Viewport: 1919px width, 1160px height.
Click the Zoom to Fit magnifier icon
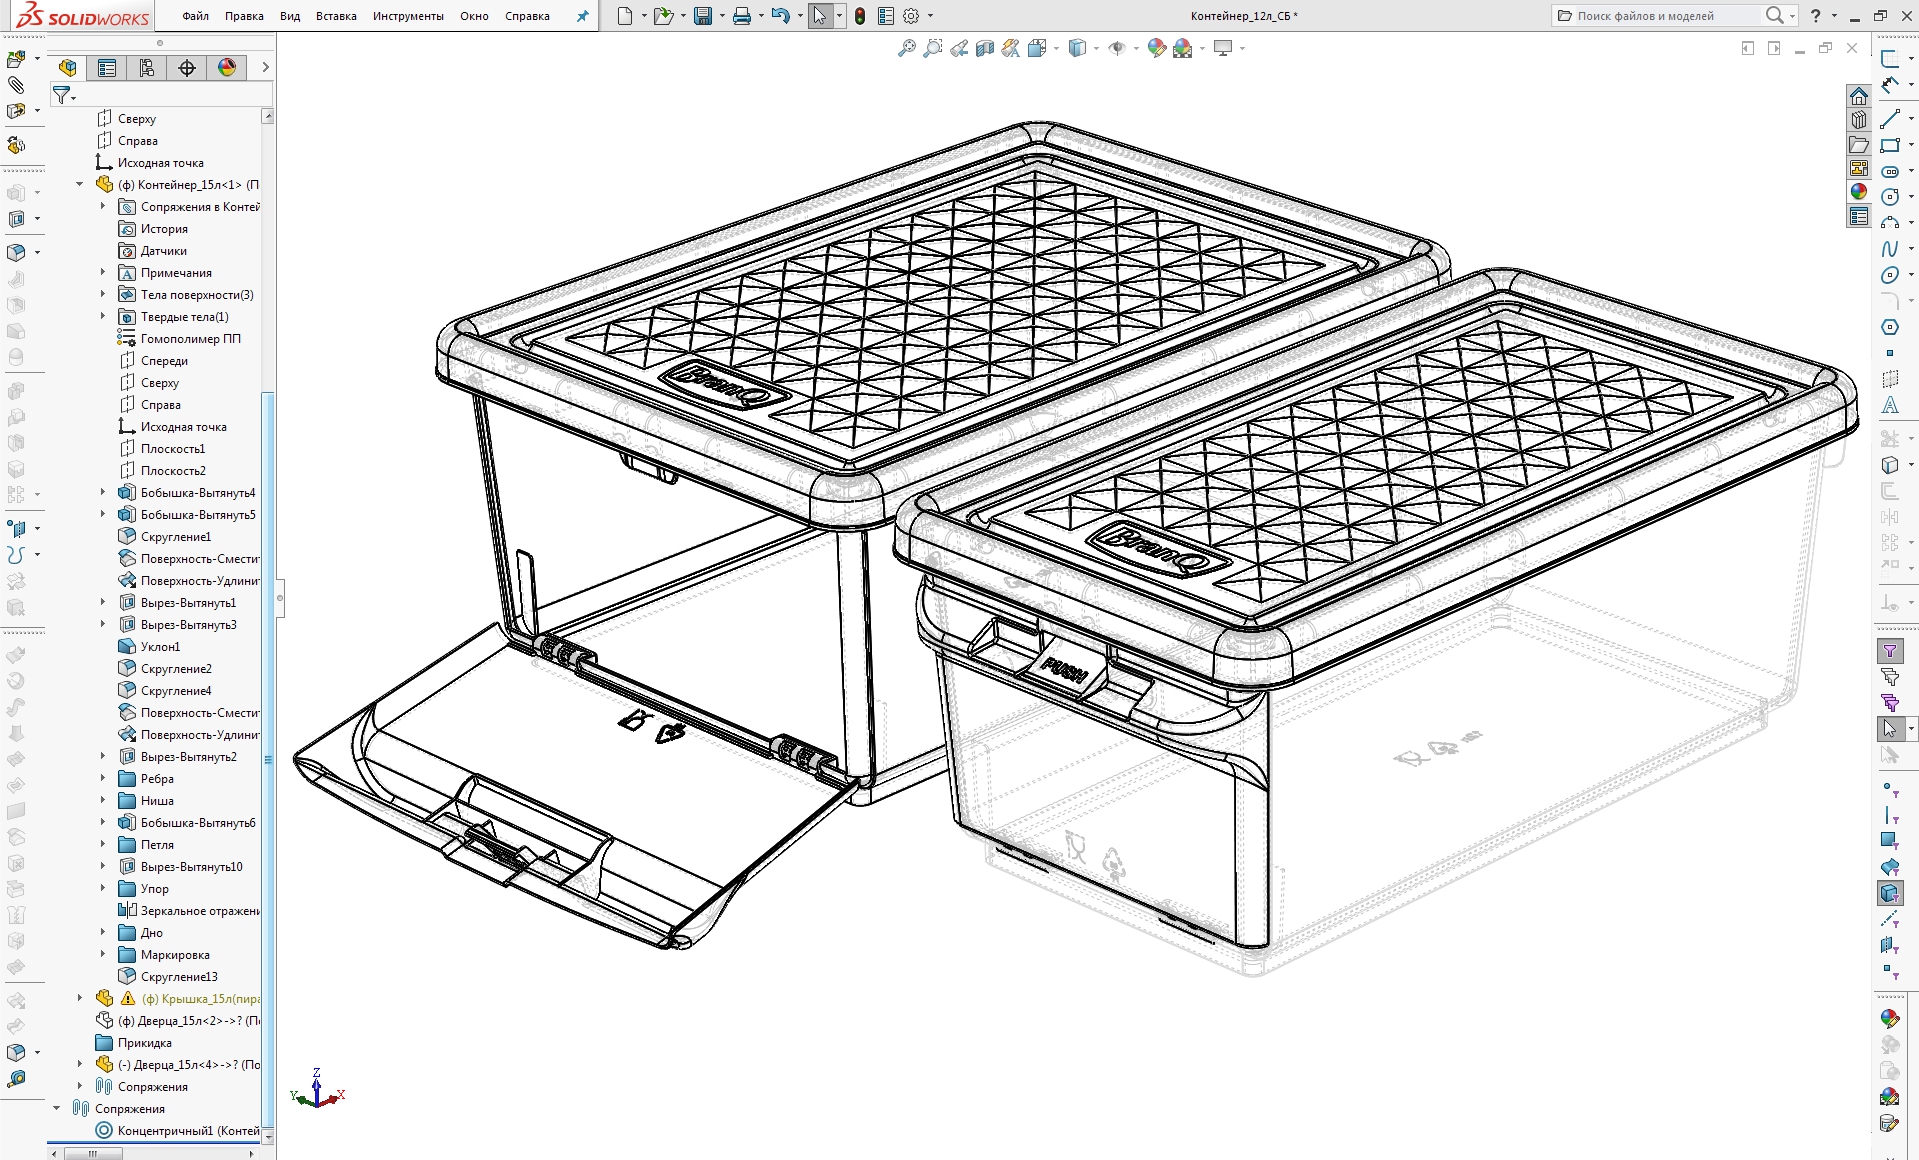(x=907, y=48)
